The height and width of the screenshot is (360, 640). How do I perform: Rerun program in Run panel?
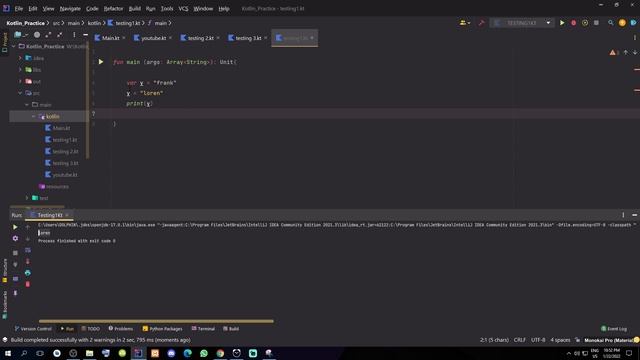(15, 227)
